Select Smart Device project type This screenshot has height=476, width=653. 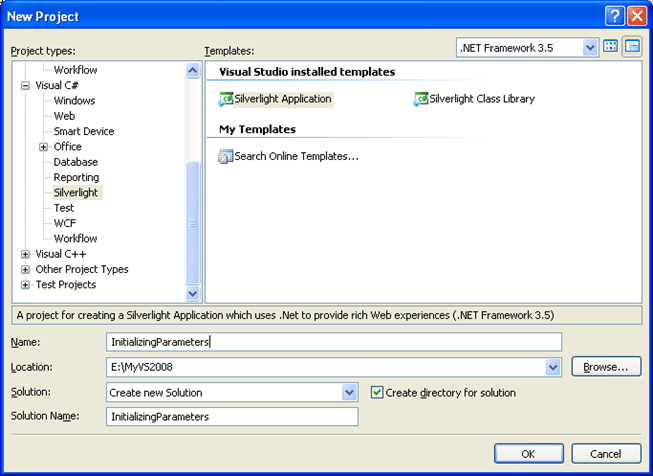coord(84,131)
